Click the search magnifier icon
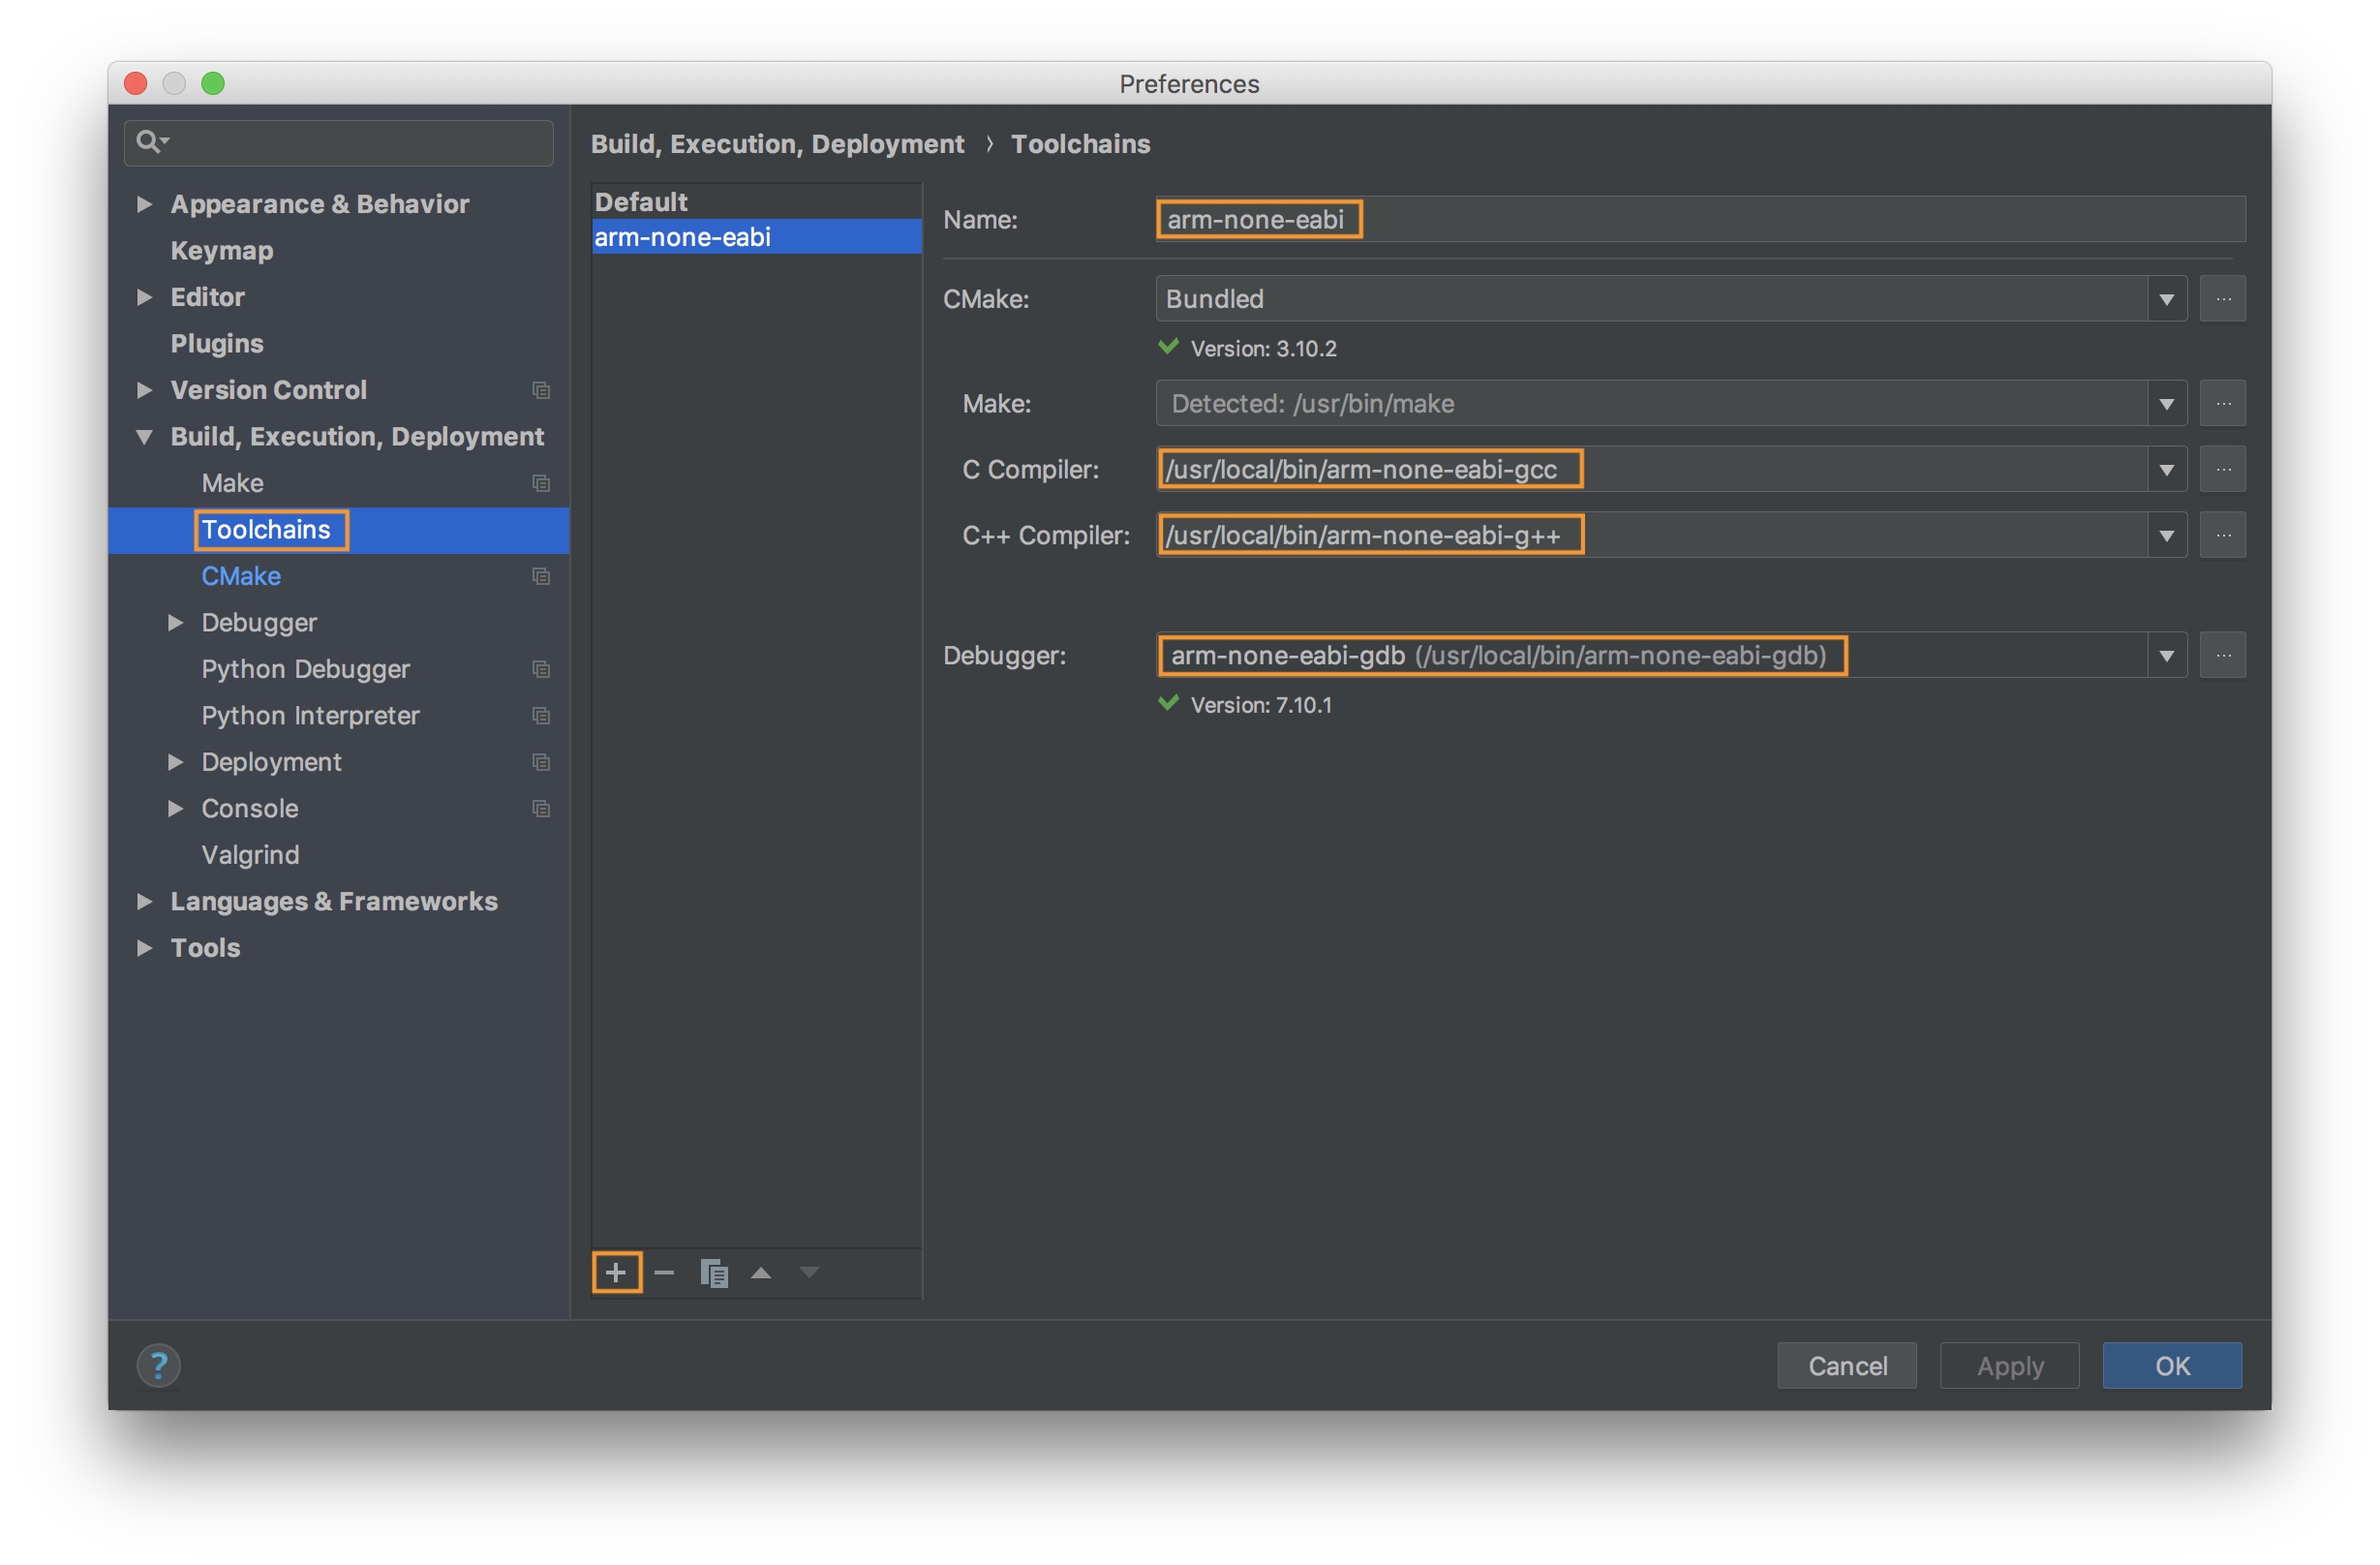The image size is (2380, 1565). coord(150,142)
